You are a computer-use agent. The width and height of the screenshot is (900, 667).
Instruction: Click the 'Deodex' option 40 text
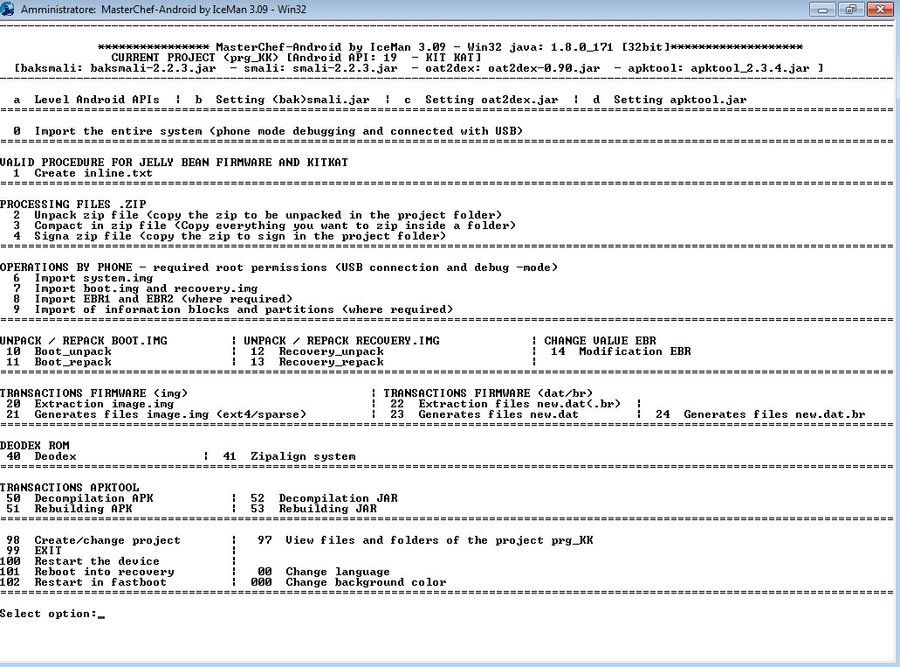55,456
